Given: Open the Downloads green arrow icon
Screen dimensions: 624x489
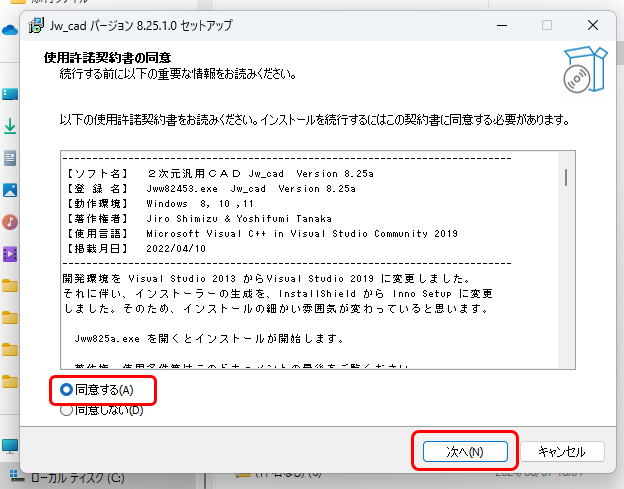Looking at the screenshot, I should click(x=10, y=126).
